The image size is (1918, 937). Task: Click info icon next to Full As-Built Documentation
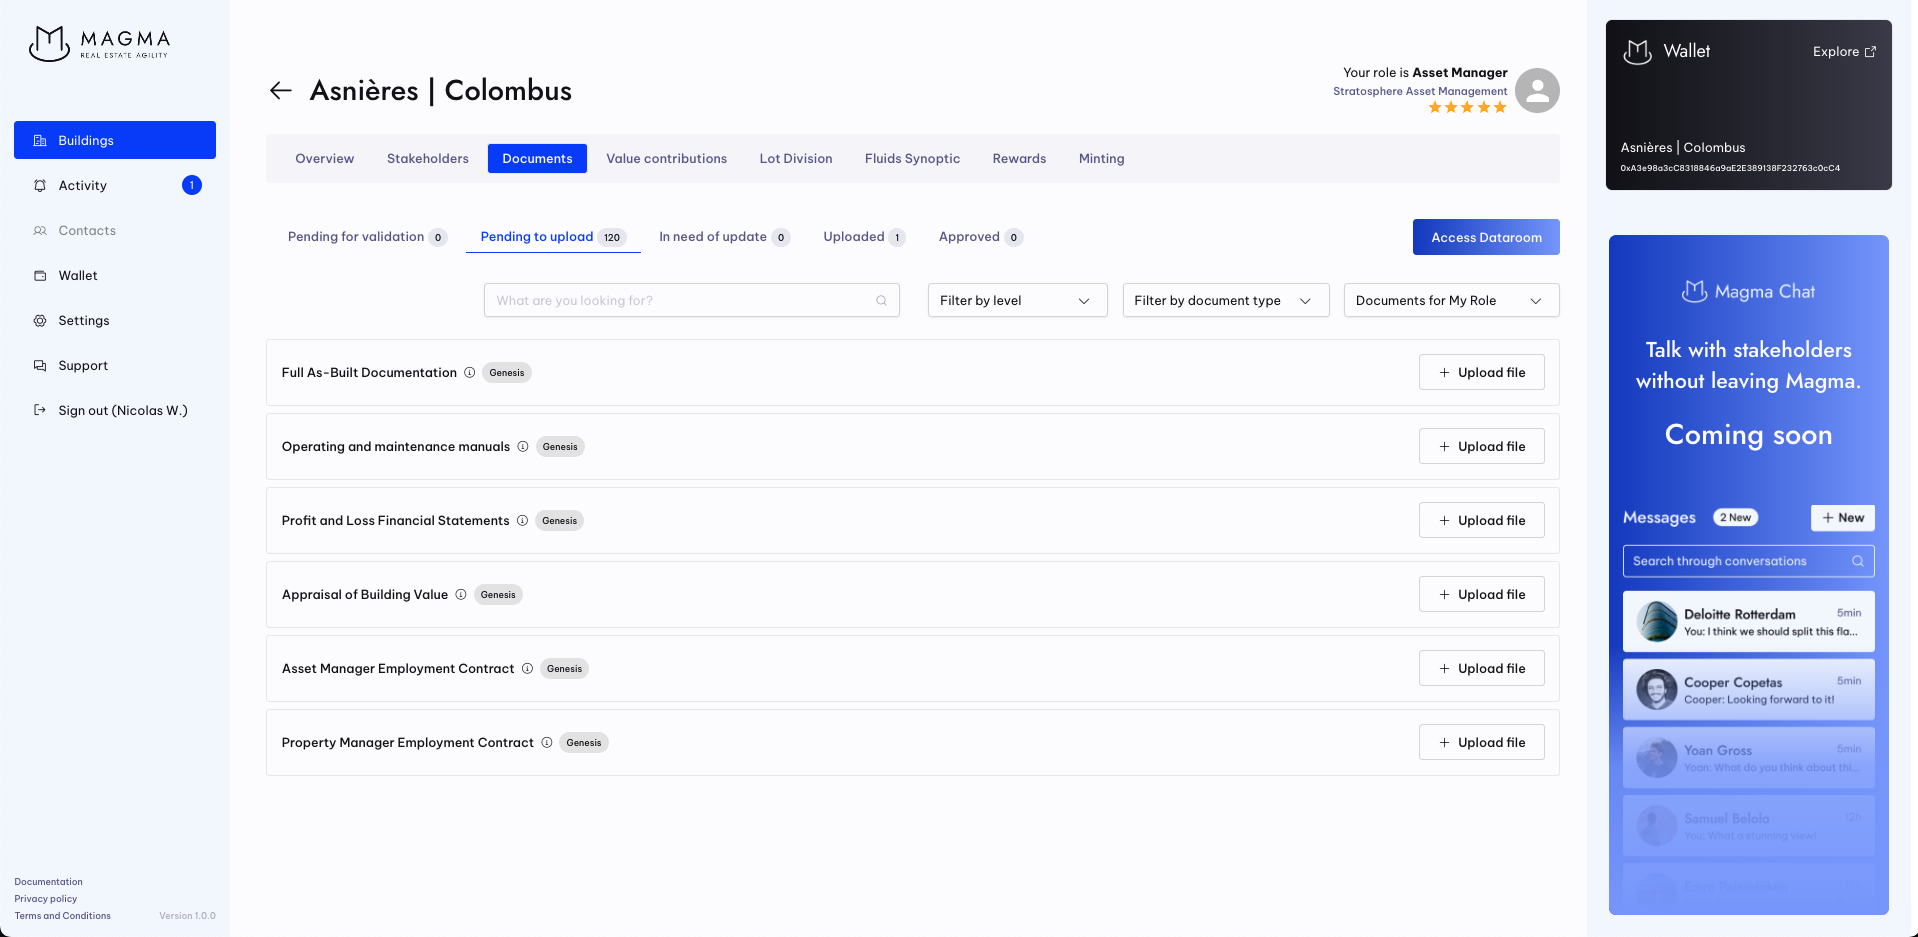[x=469, y=373]
